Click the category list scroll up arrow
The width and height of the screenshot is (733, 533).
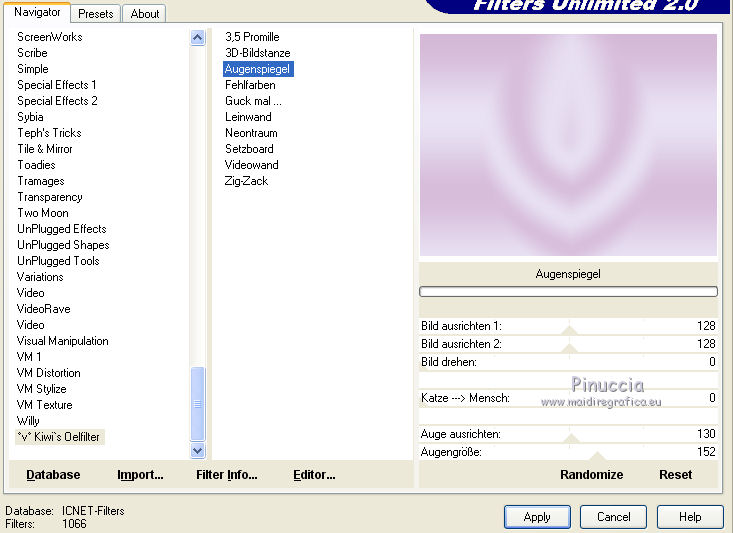198,37
